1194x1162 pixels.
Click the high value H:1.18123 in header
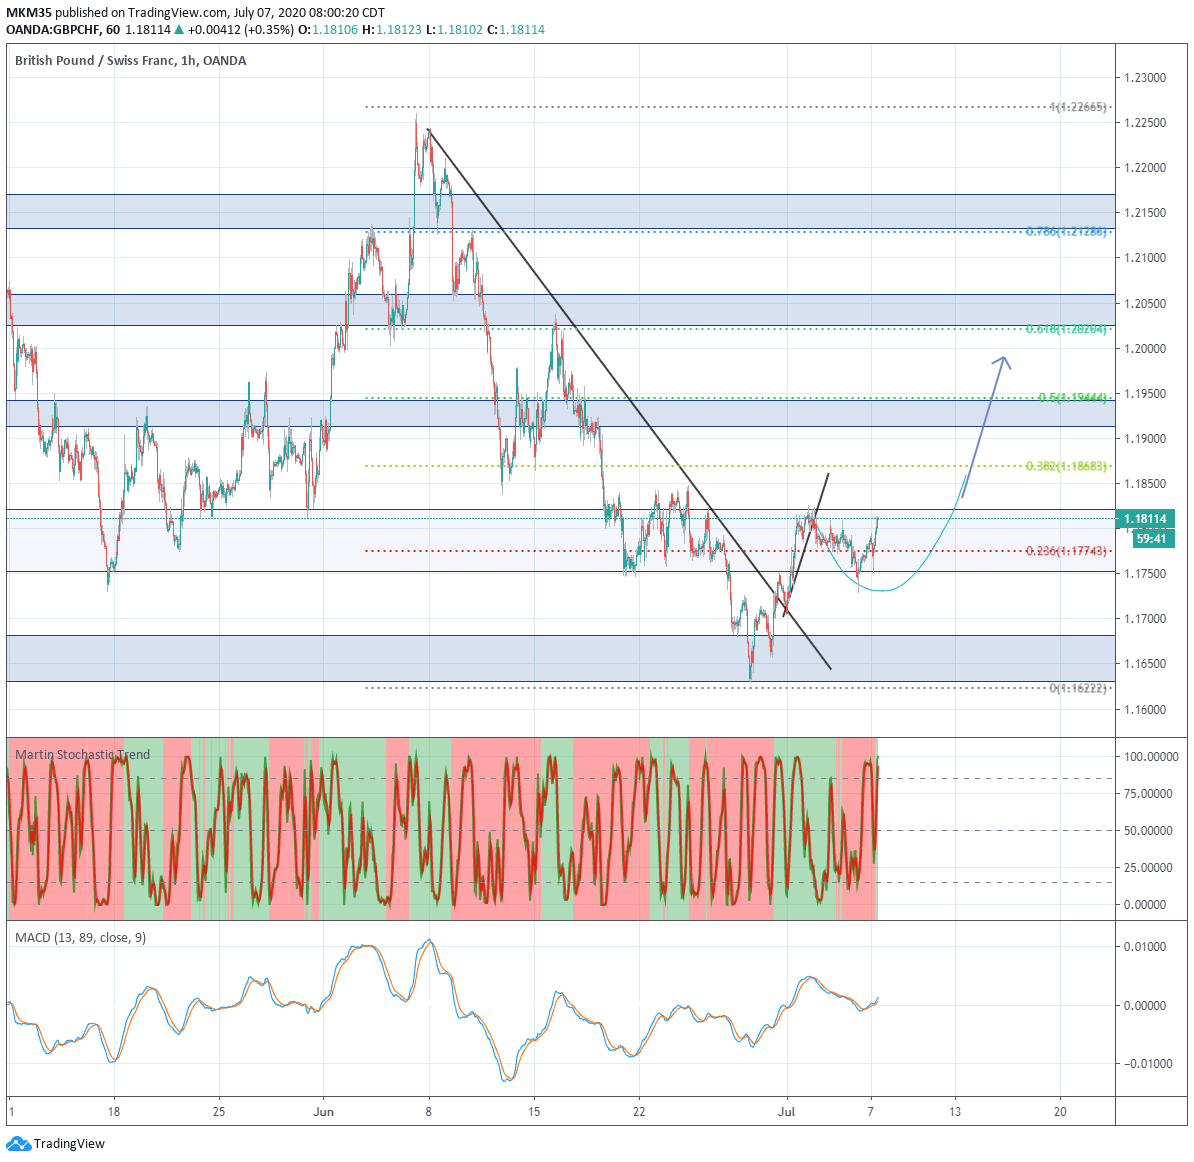[391, 30]
